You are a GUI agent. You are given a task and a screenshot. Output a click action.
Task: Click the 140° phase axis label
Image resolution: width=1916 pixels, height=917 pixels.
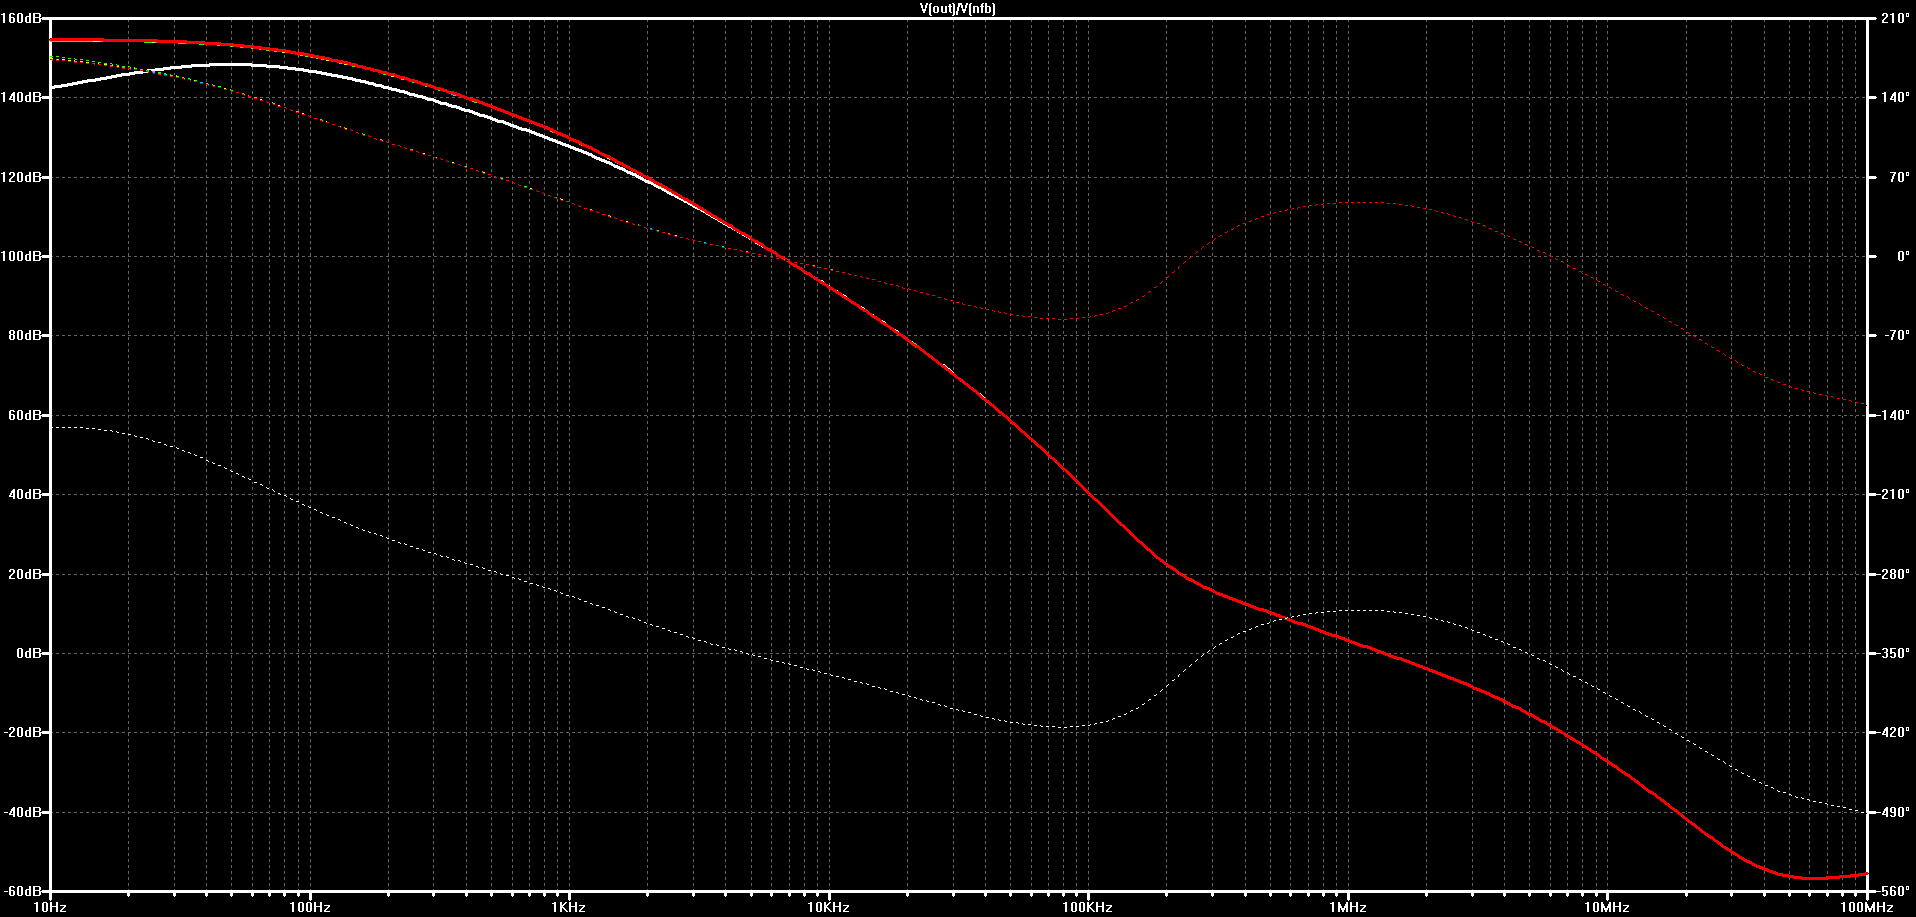tap(1895, 97)
